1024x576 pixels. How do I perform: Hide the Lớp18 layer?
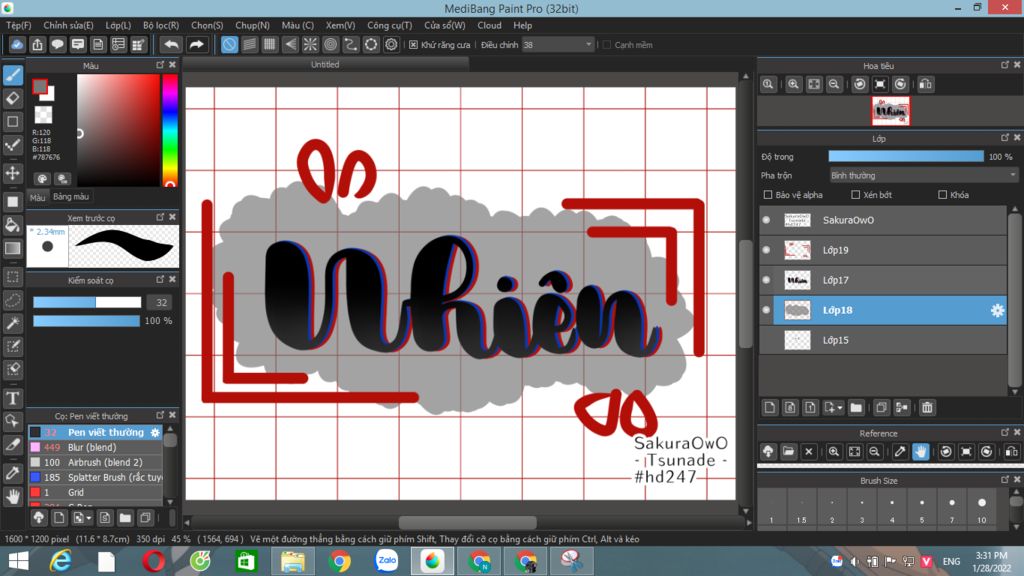click(x=766, y=310)
